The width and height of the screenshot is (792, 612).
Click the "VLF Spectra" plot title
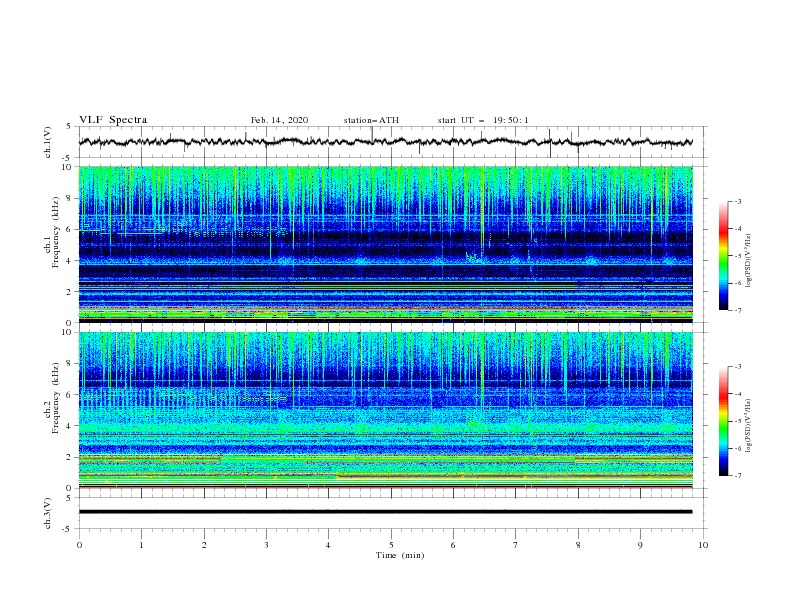(x=113, y=120)
